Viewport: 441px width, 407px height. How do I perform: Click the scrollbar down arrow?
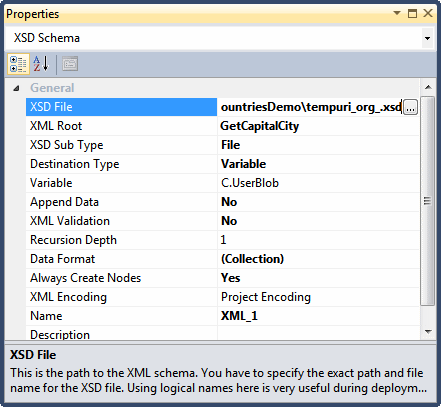(428, 332)
